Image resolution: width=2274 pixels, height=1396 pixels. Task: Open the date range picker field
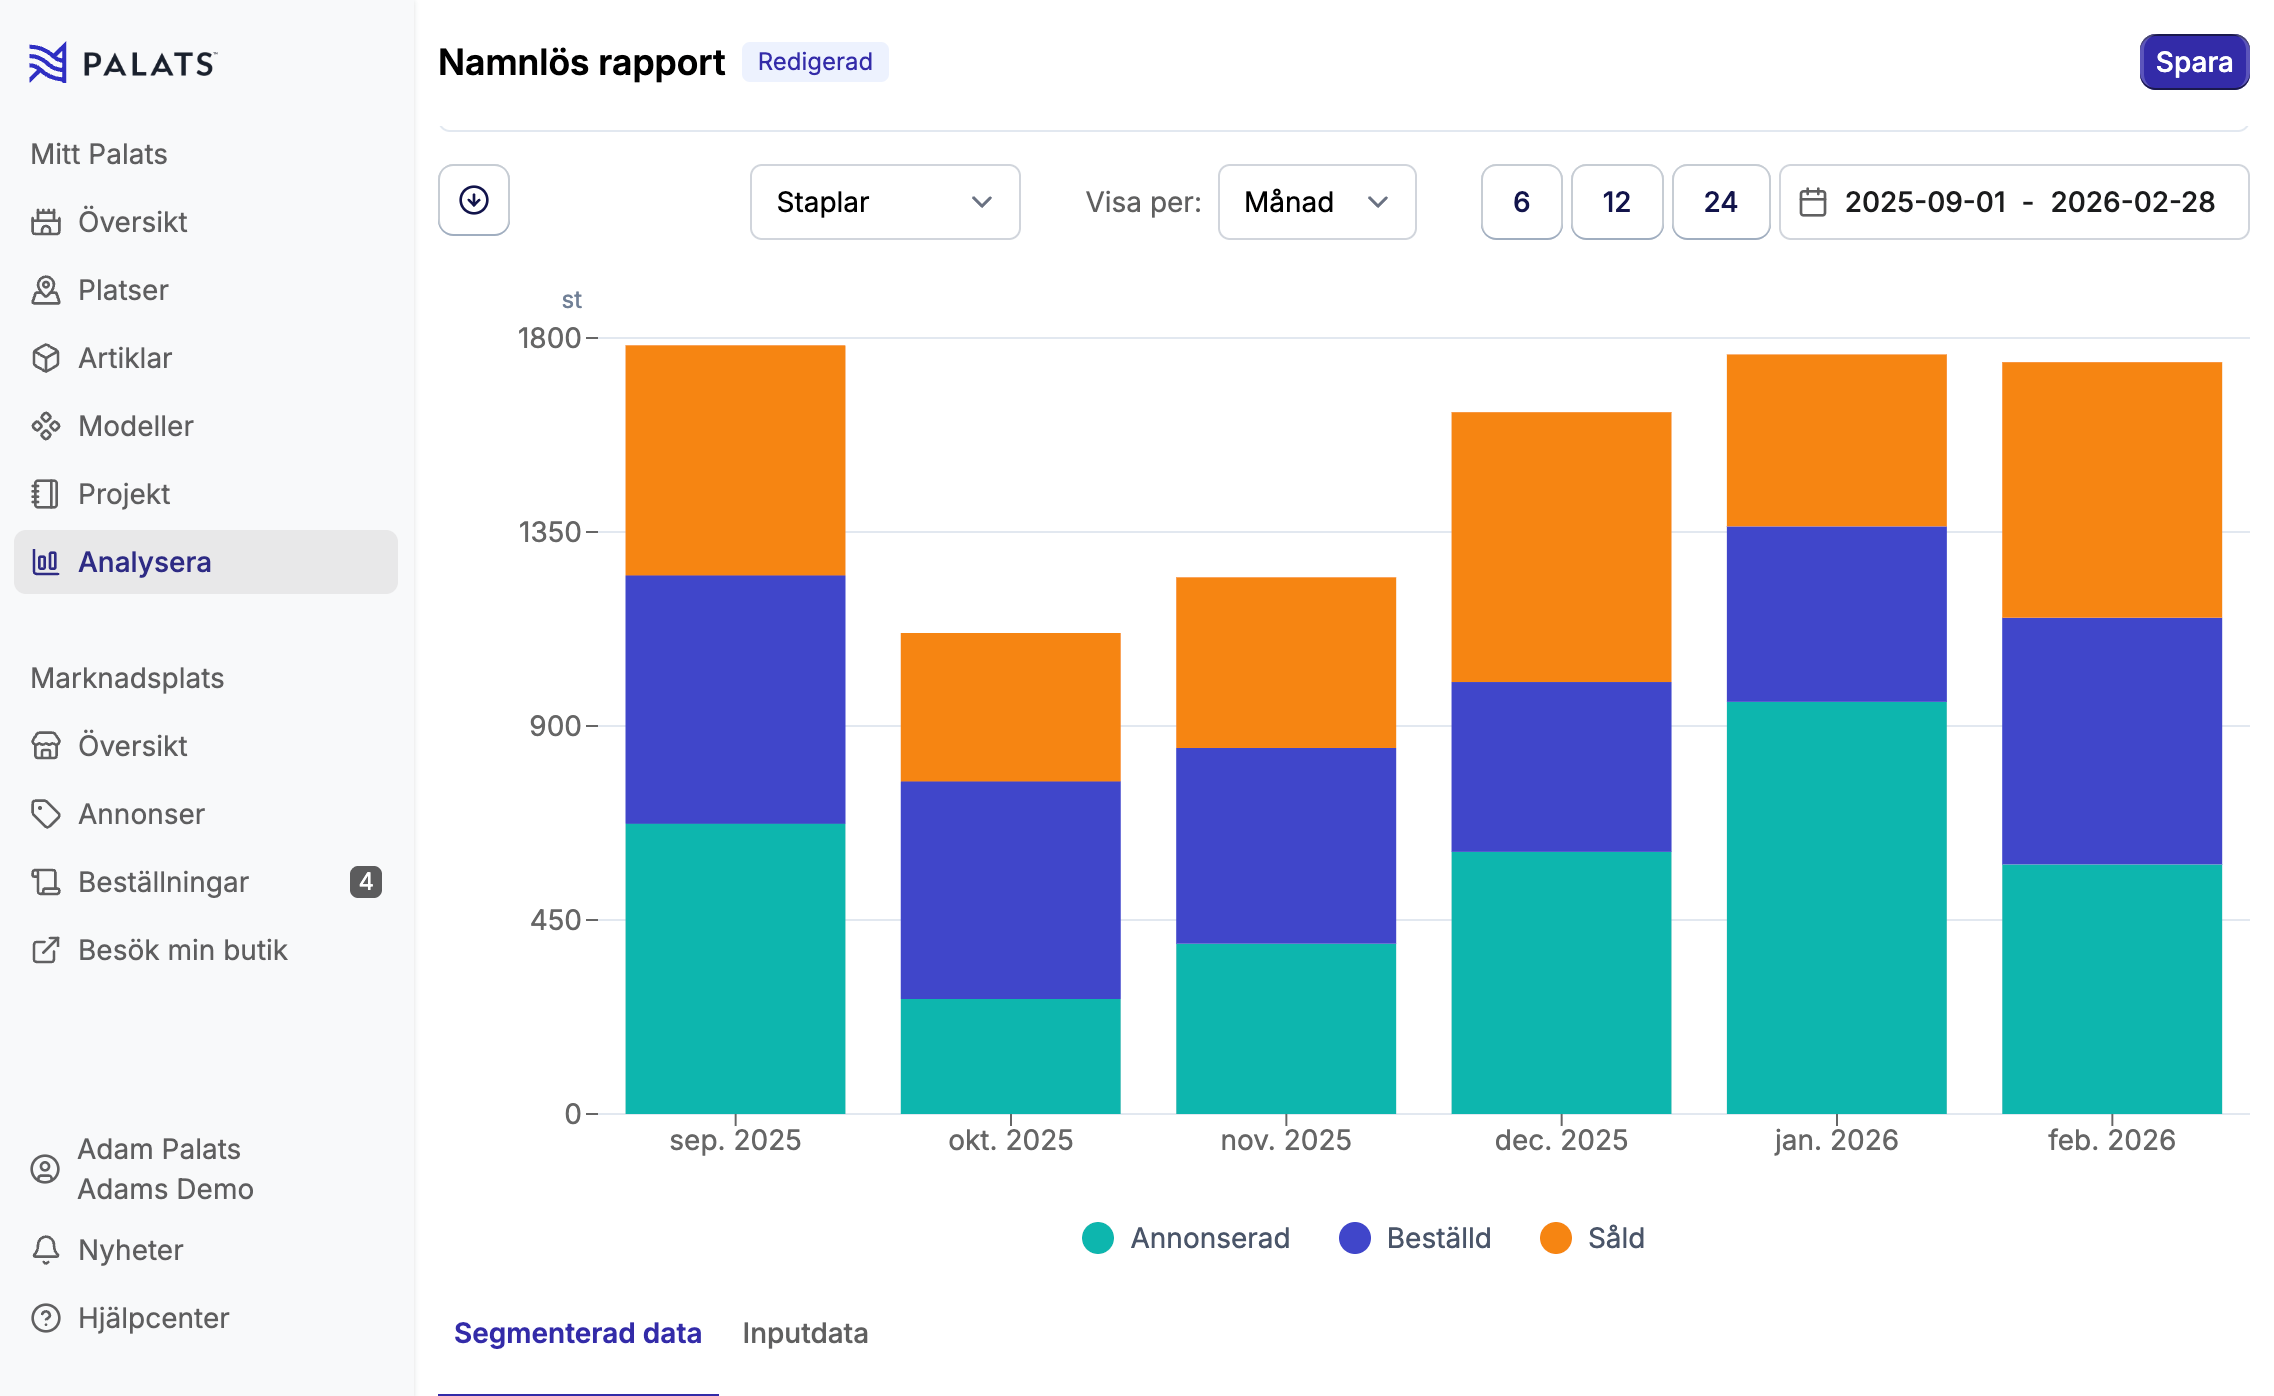pyautogui.click(x=2013, y=202)
